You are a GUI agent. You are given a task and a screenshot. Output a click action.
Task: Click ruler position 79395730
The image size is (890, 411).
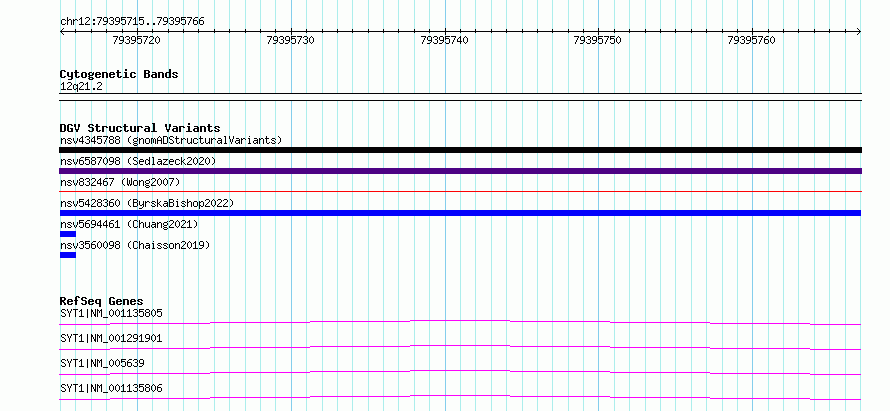290,40
